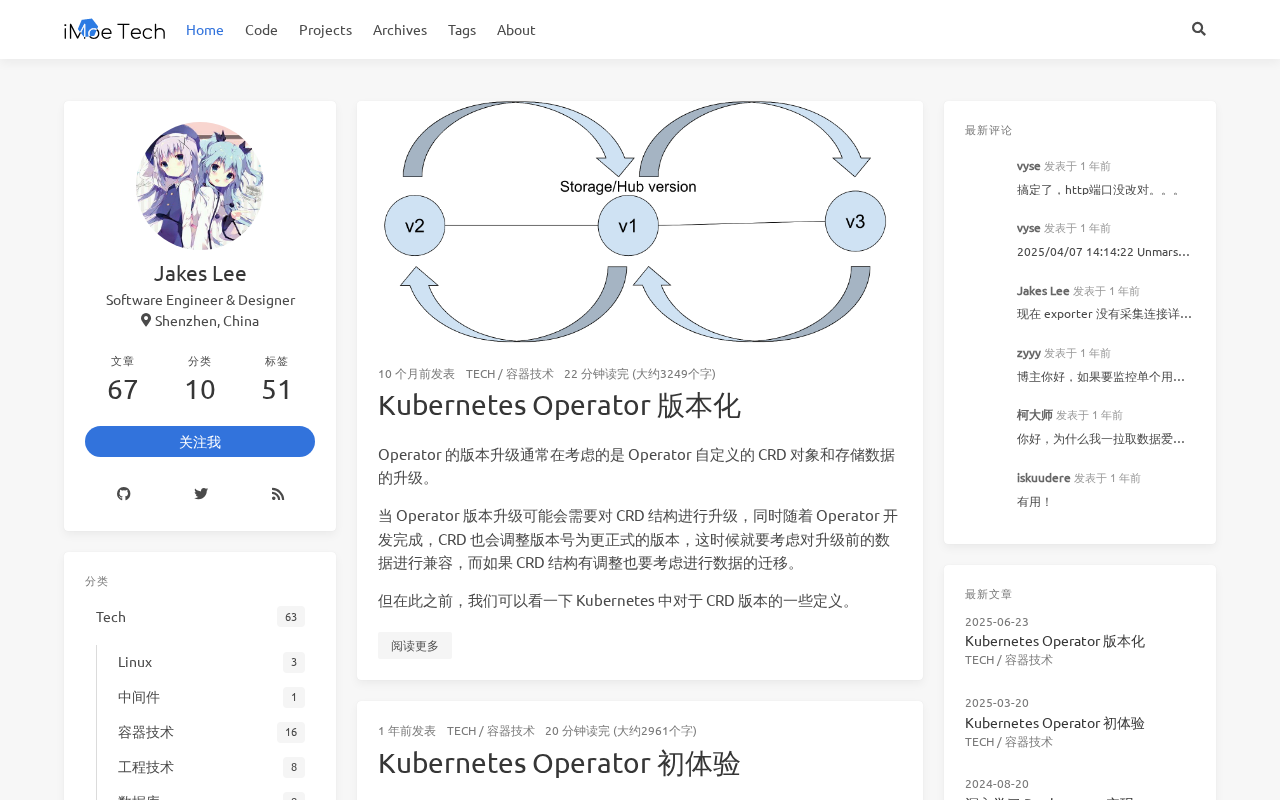Open the Code nav item

click(x=261, y=29)
